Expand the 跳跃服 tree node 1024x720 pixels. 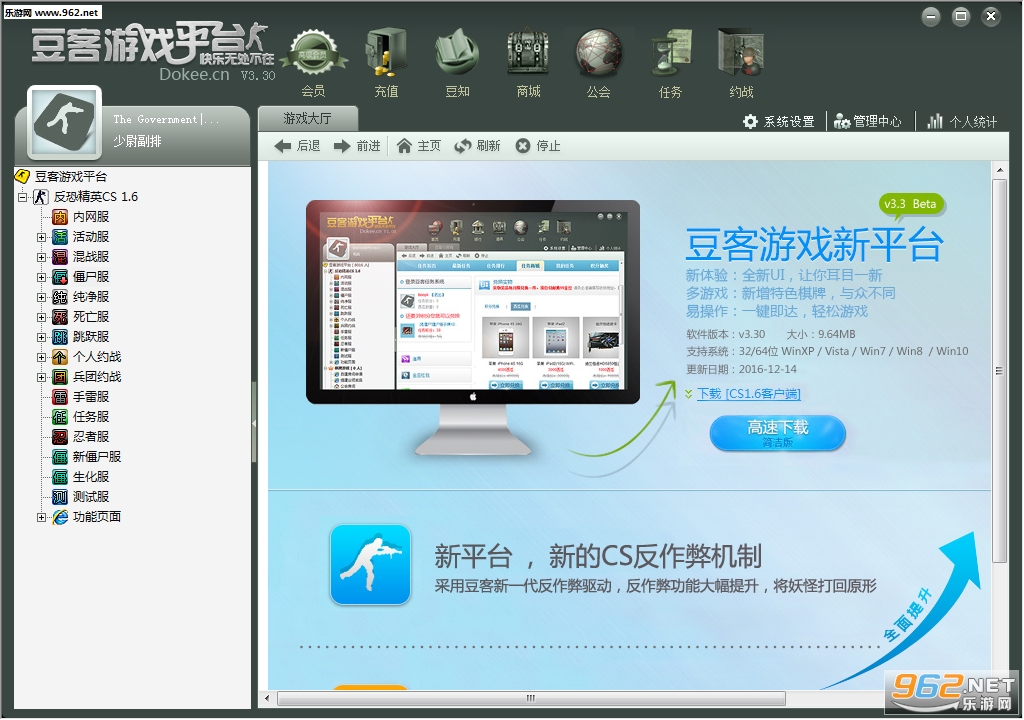click(x=41, y=337)
